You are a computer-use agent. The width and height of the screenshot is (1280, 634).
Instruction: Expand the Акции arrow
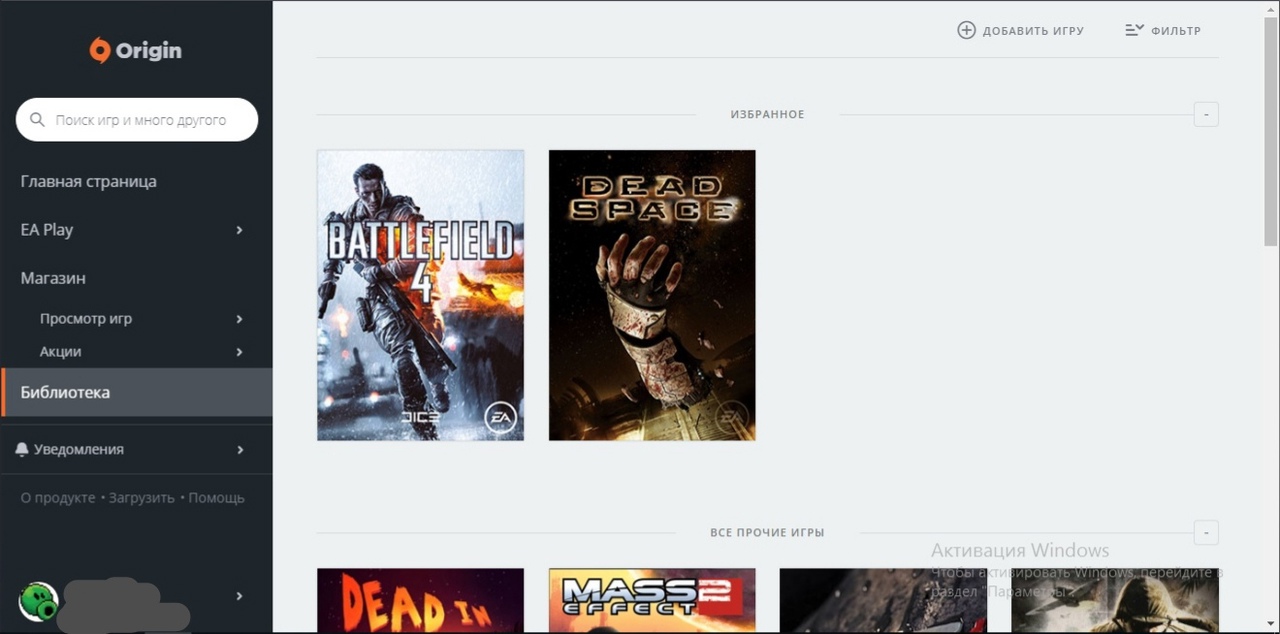click(239, 352)
